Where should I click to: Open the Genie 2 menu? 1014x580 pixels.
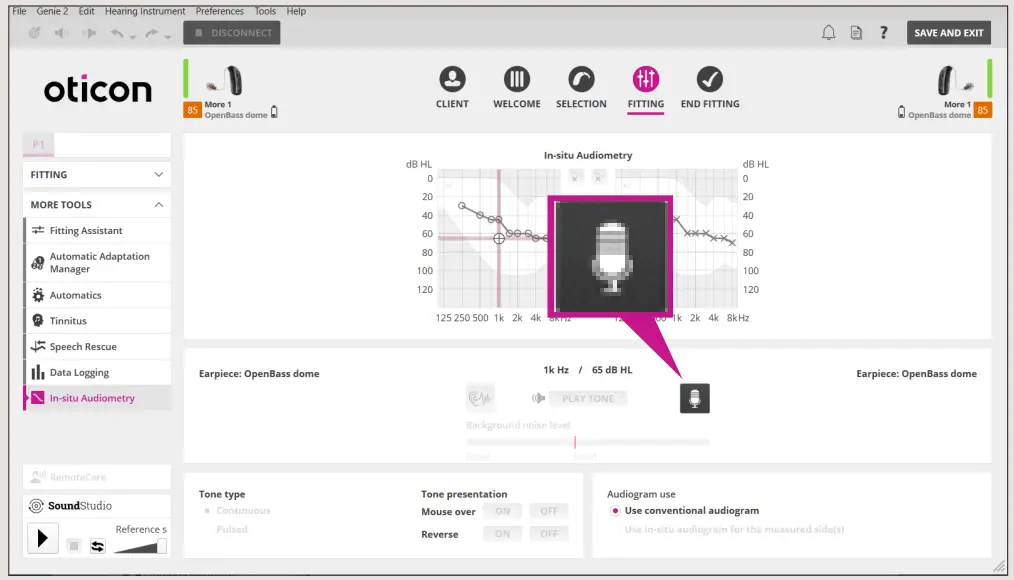[52, 11]
